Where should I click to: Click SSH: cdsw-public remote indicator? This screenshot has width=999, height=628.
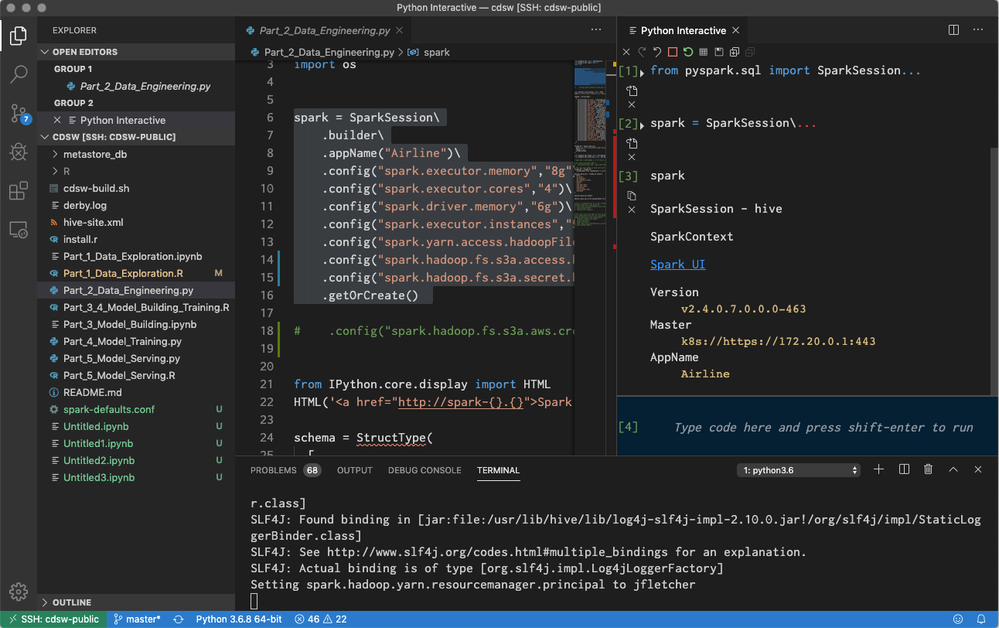pyautogui.click(x=54, y=619)
